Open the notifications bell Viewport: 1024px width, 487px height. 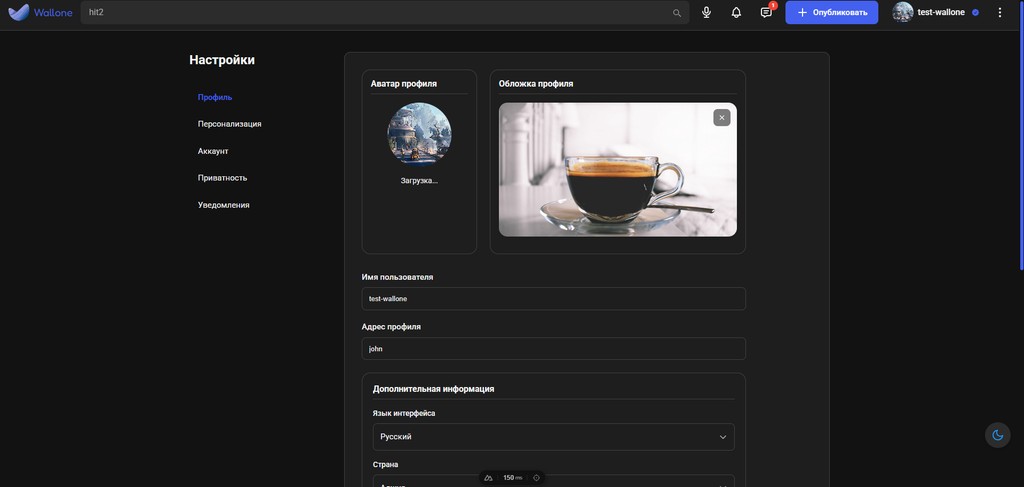click(736, 12)
